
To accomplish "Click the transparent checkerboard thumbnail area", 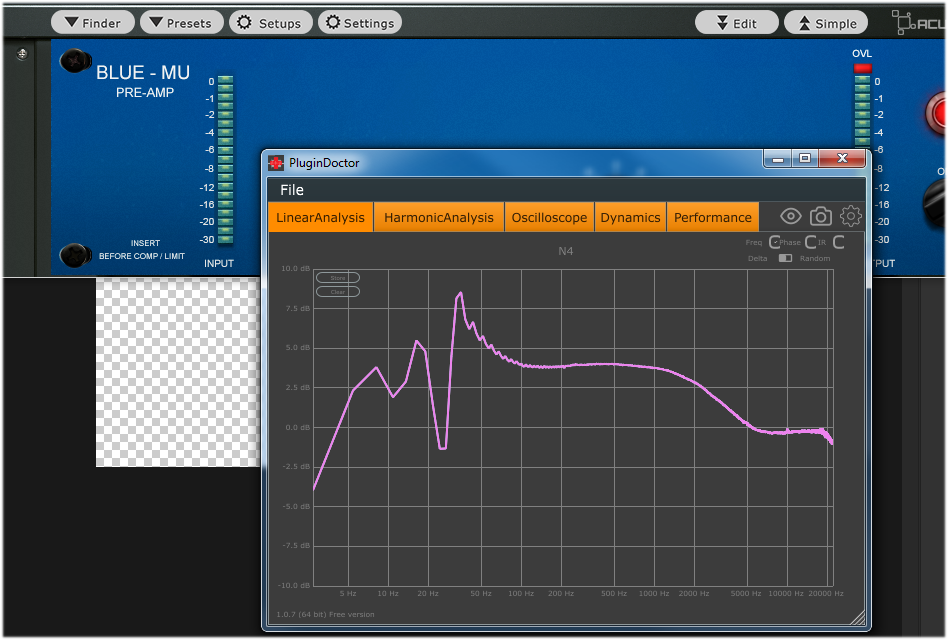I will pos(178,372).
